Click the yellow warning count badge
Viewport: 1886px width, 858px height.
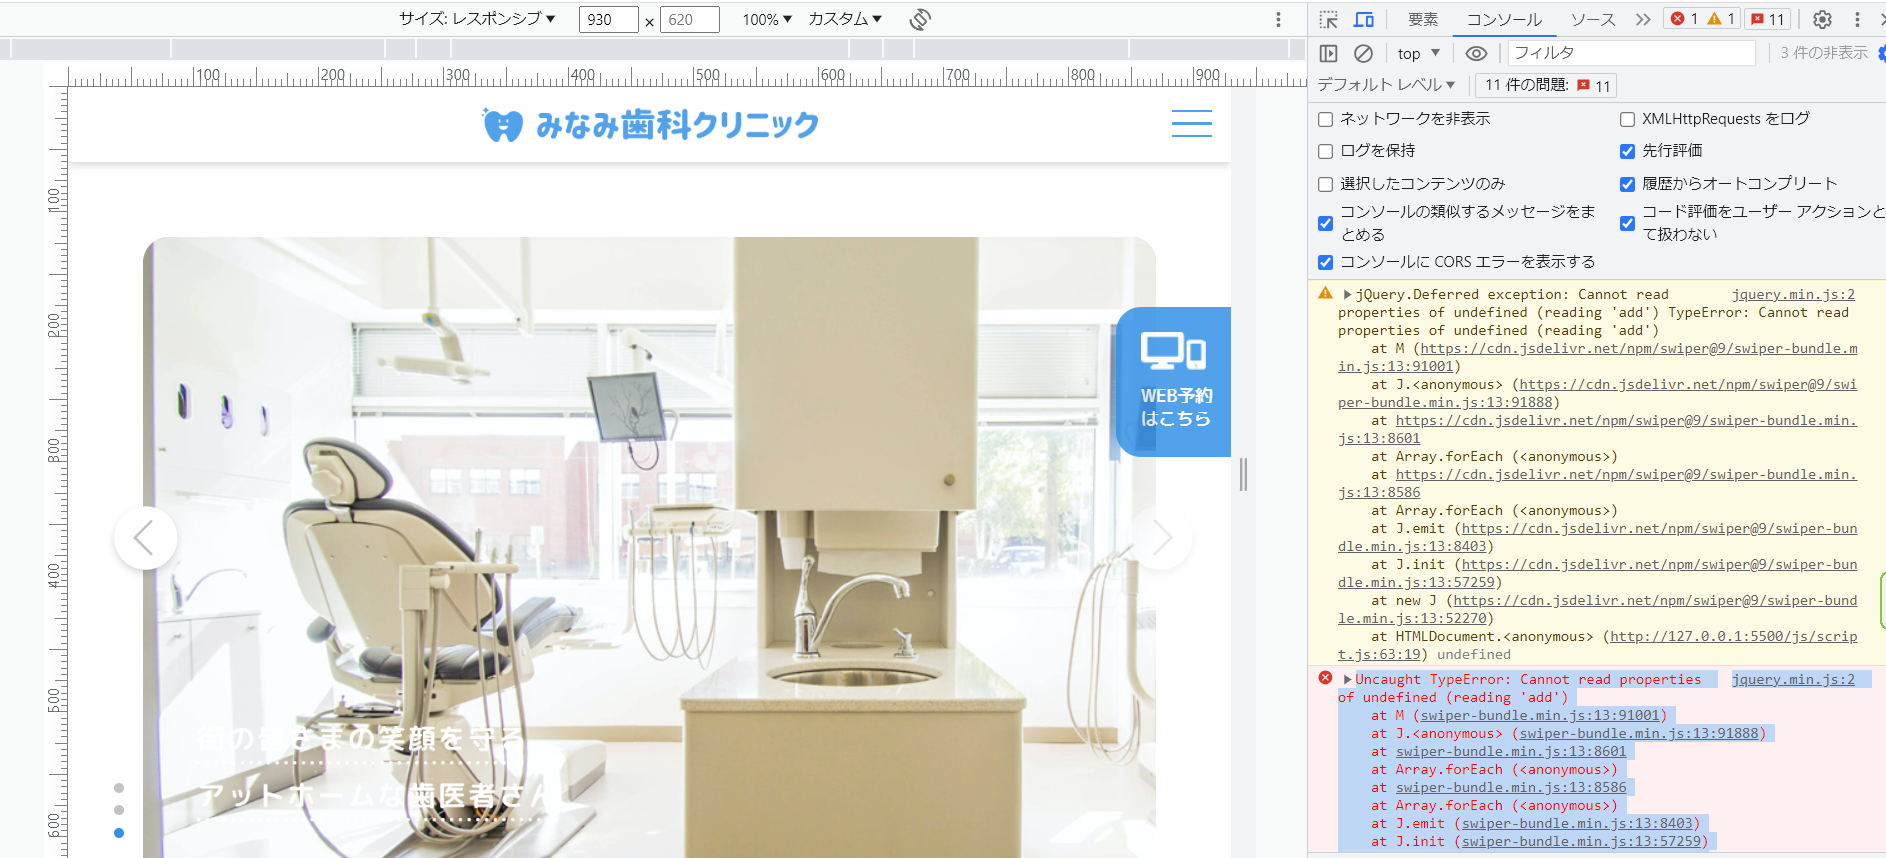[x=1721, y=19]
